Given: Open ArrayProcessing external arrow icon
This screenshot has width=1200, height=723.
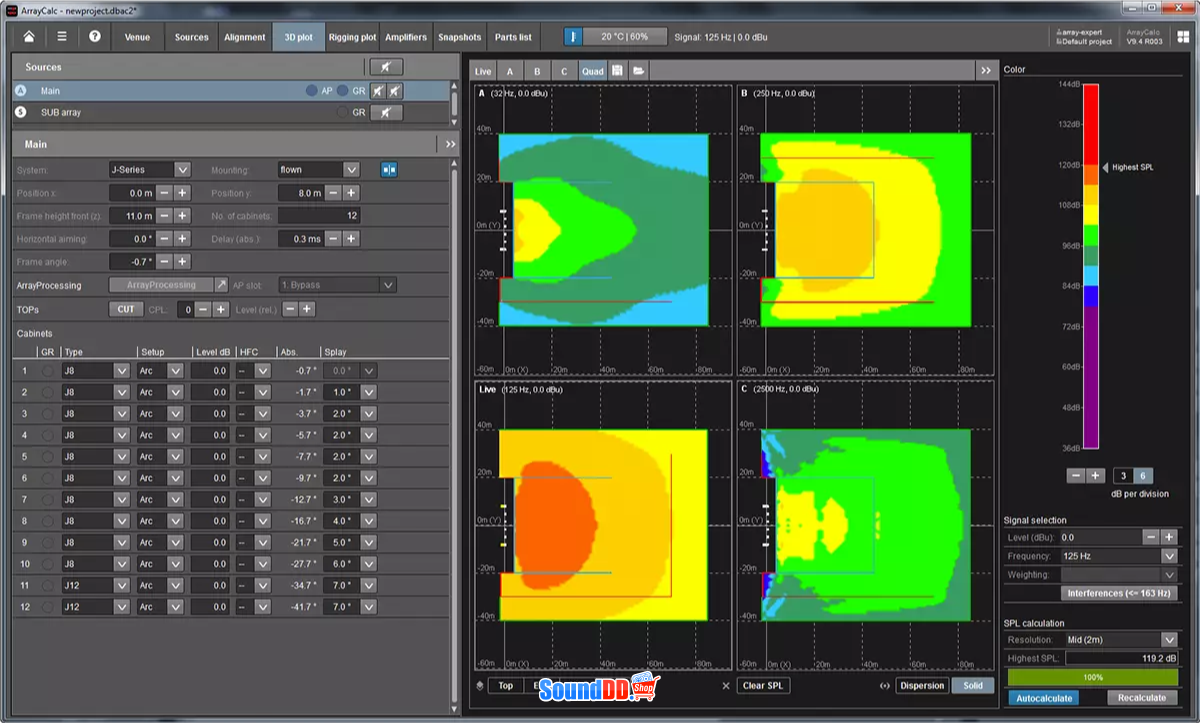Looking at the screenshot, I should click(222, 285).
